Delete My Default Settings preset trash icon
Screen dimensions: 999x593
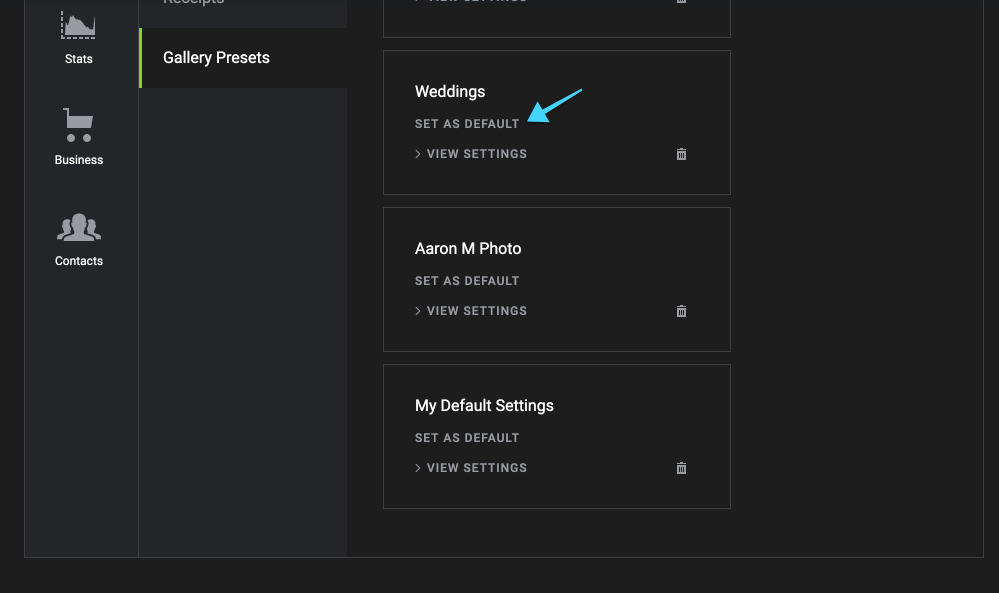681,468
